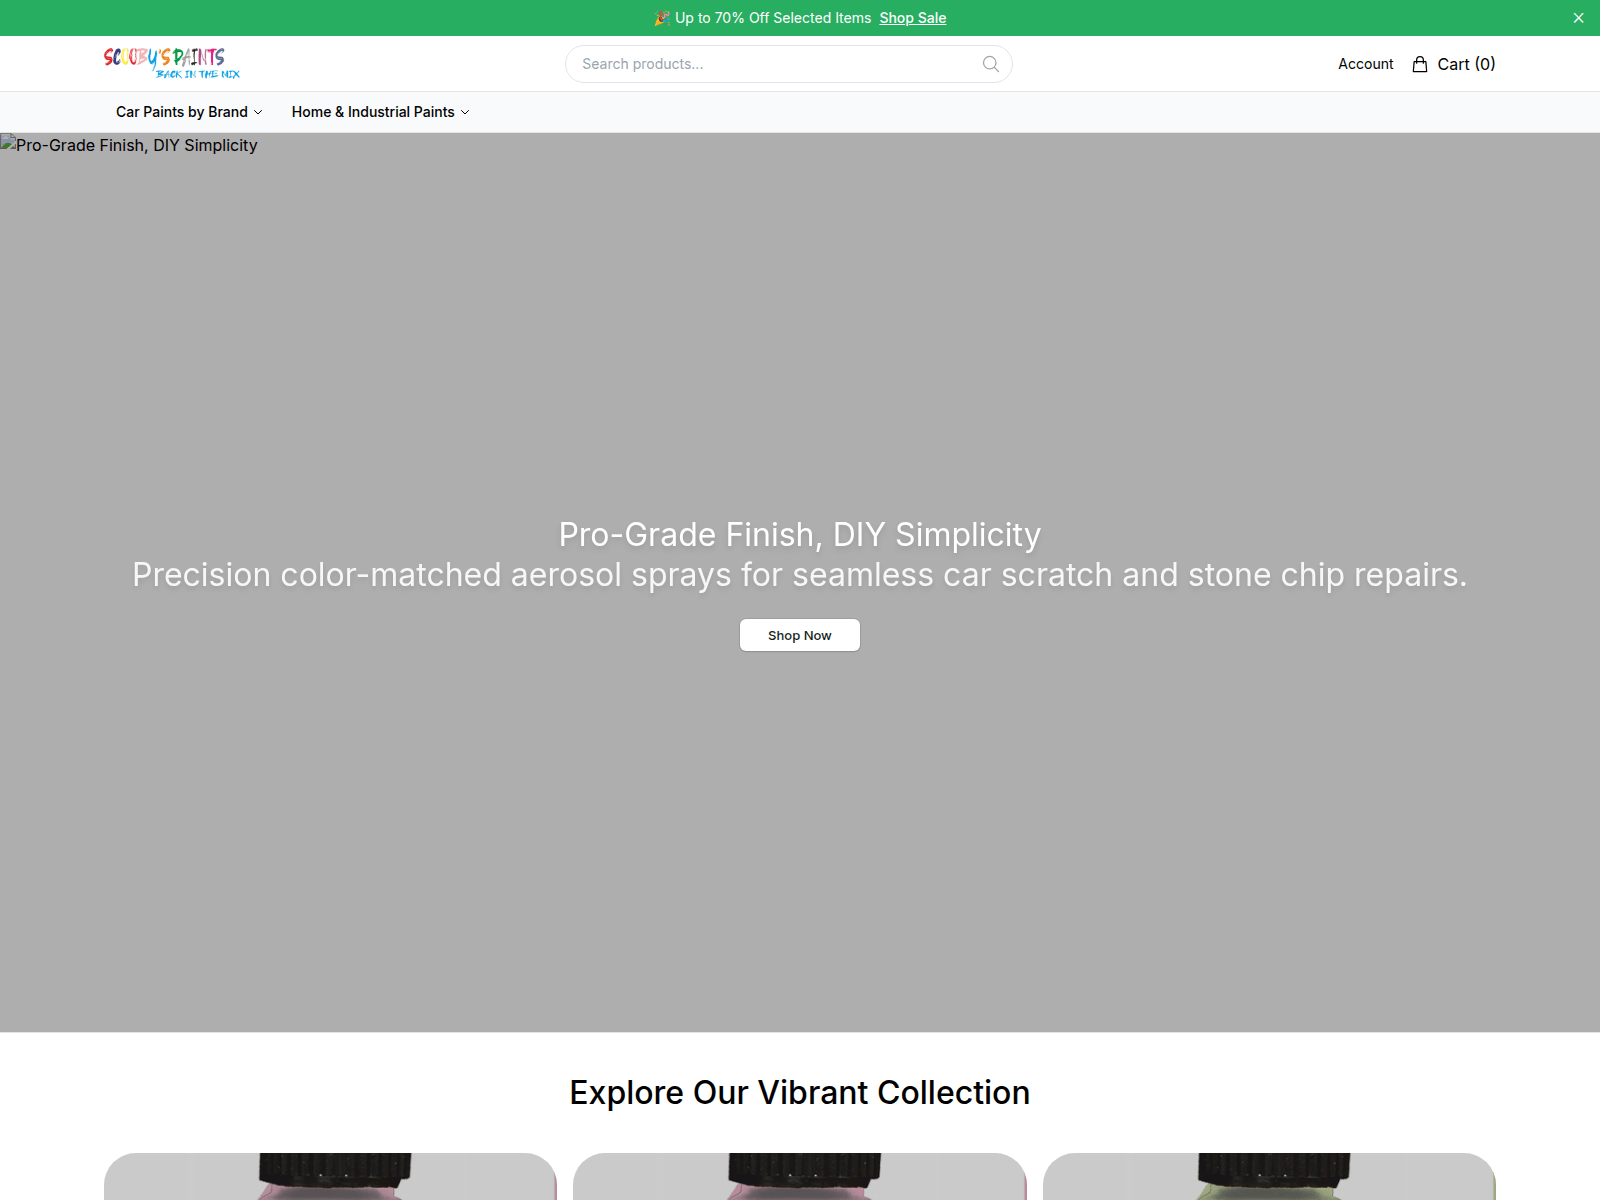Open the Shop Sale link

click(x=912, y=18)
